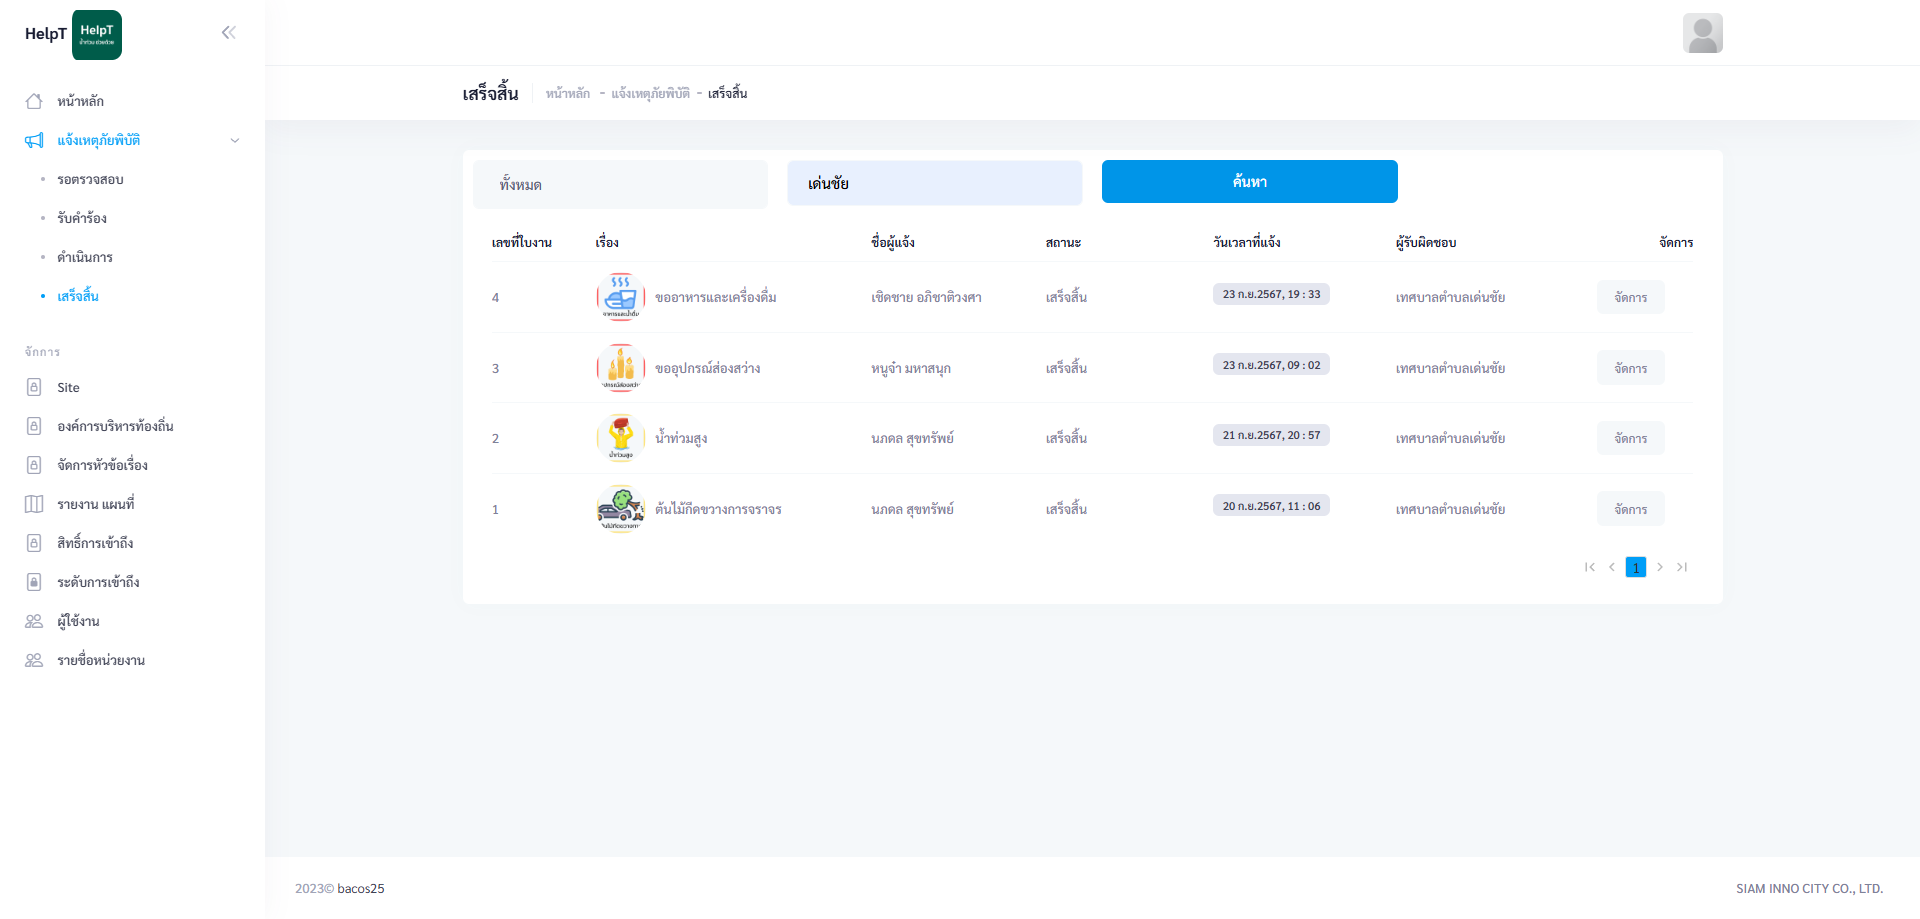Open สิทธิ์การเข้าถึง in sidebar
Viewport: 1920px width, 919px height.
pos(95,543)
